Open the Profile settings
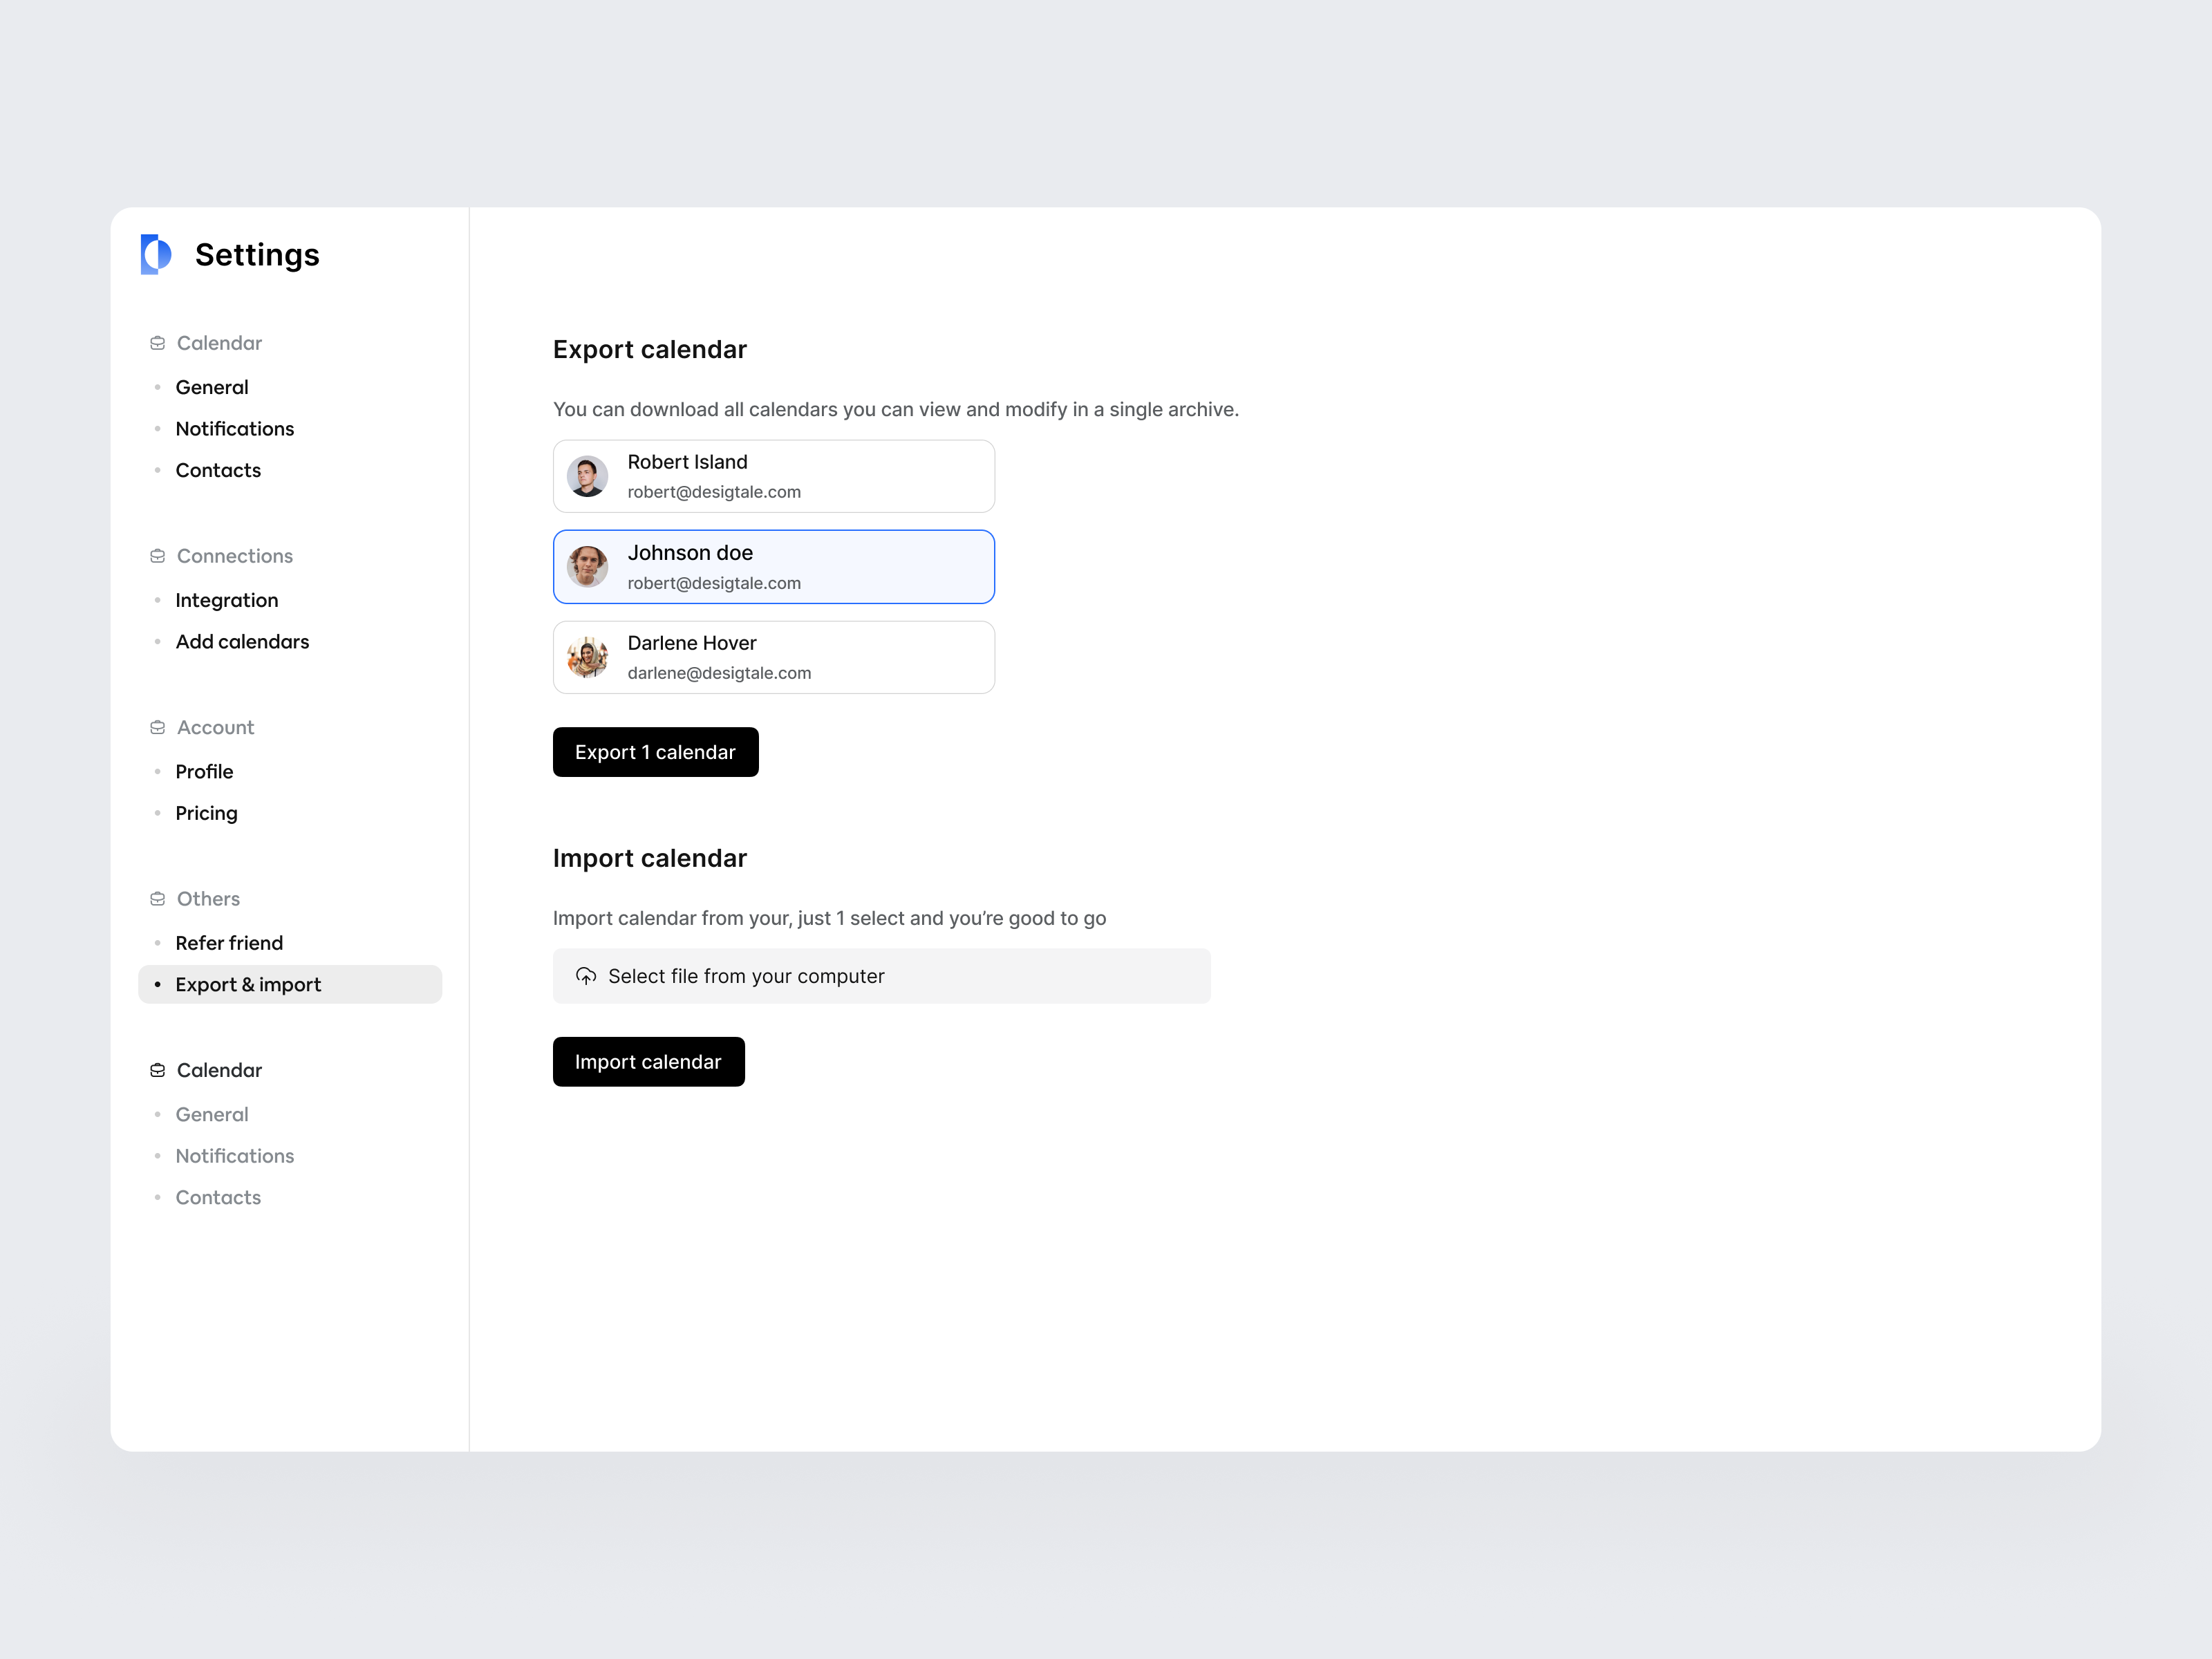This screenshot has width=2212, height=1659. tap(204, 771)
